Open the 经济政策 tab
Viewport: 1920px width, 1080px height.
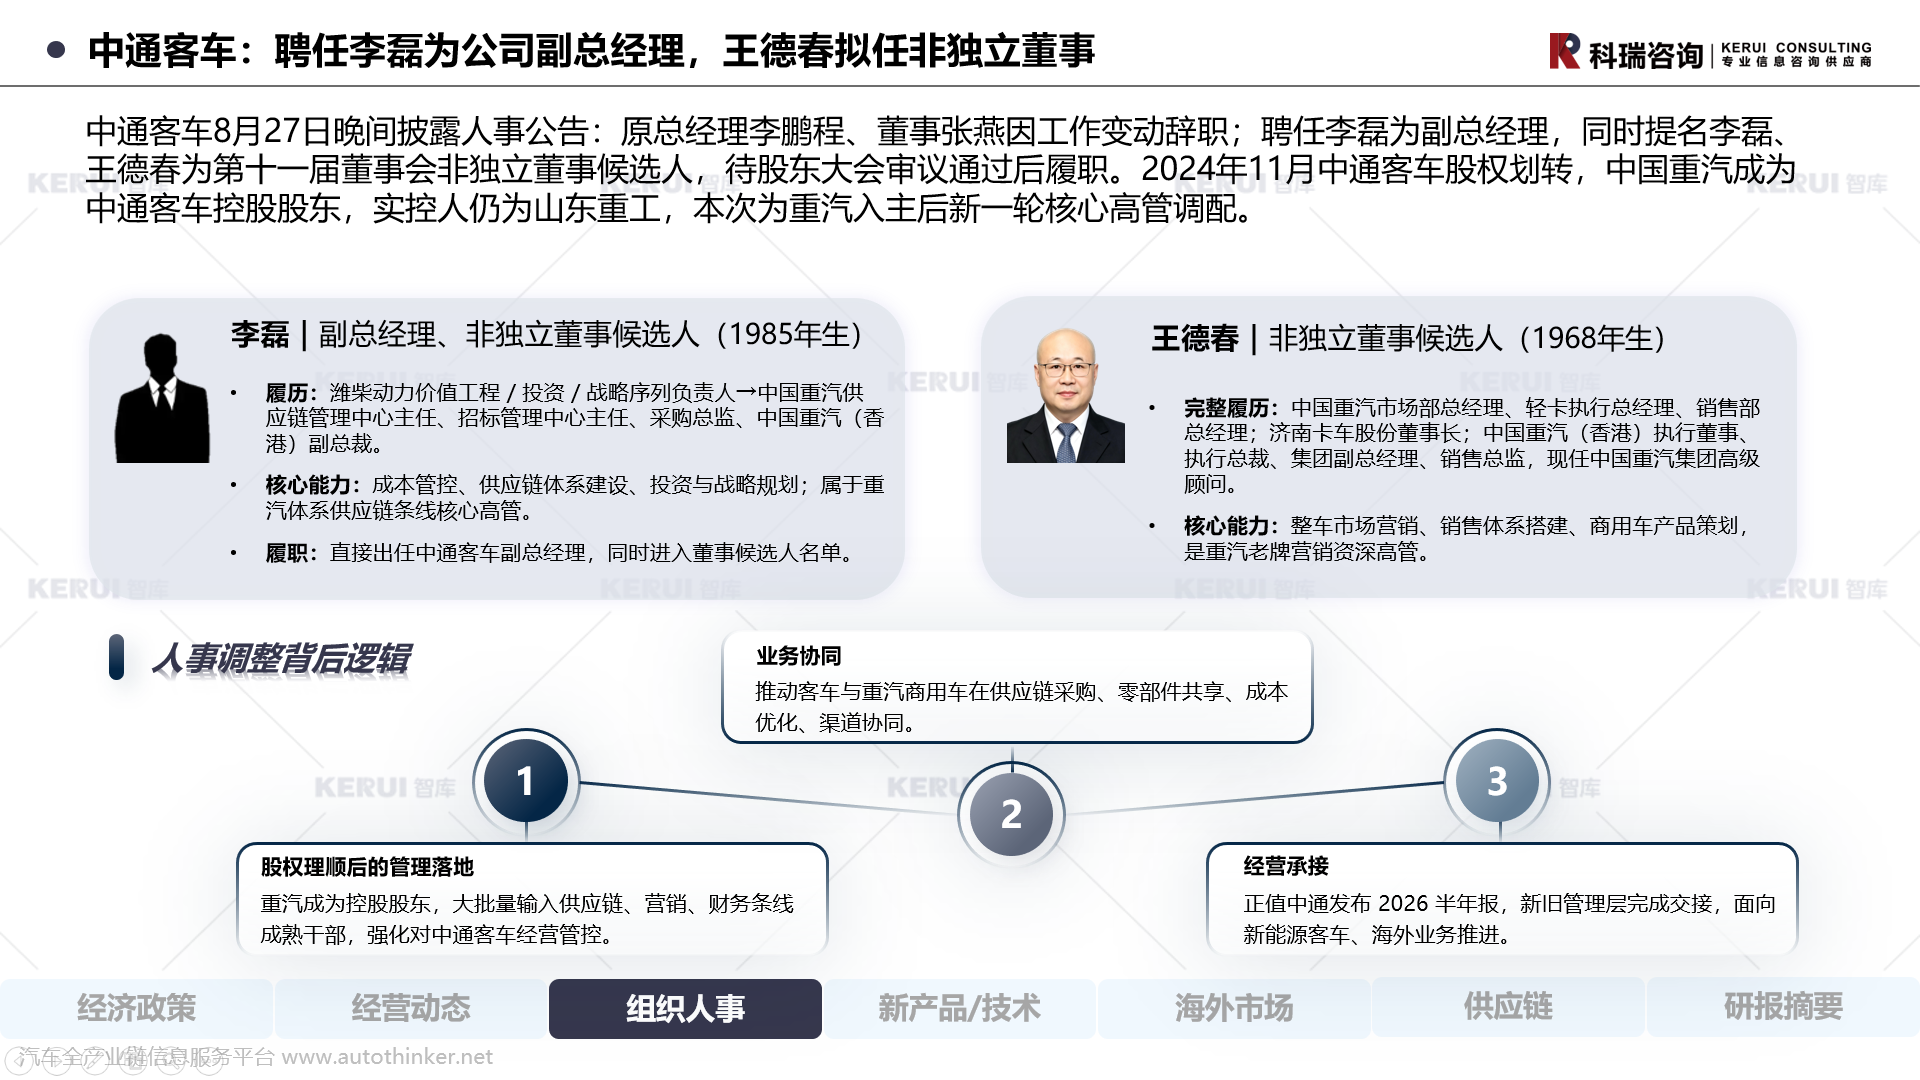[137, 1008]
